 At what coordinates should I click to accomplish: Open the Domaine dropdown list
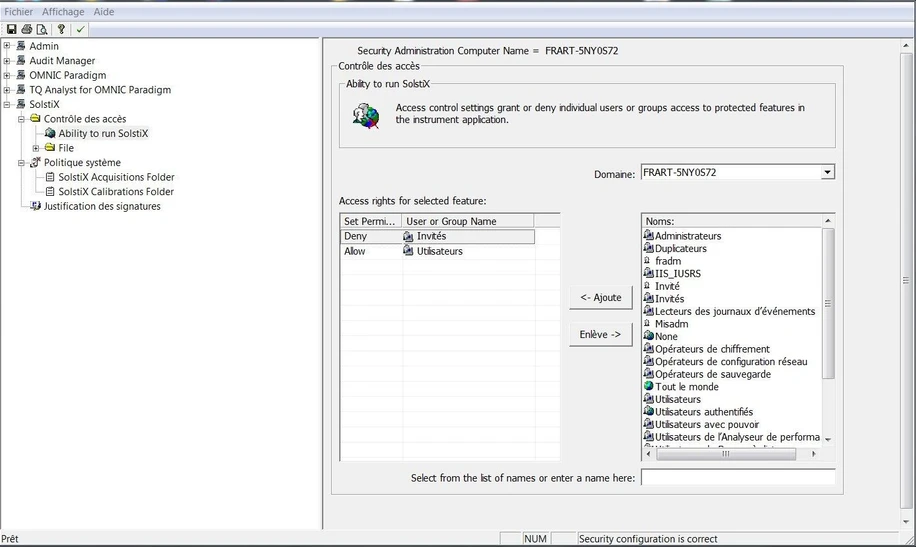coord(827,172)
